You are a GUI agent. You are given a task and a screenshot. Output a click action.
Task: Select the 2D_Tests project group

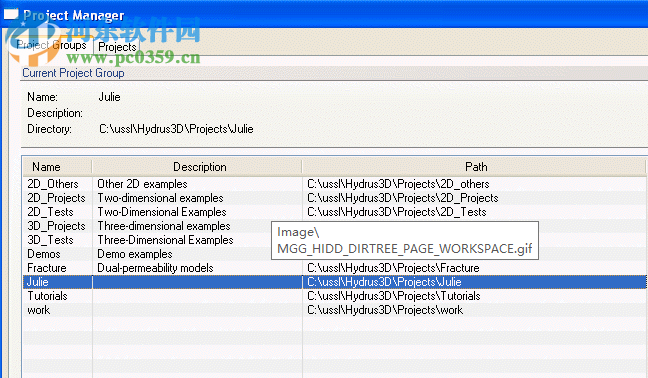pyautogui.click(x=50, y=212)
